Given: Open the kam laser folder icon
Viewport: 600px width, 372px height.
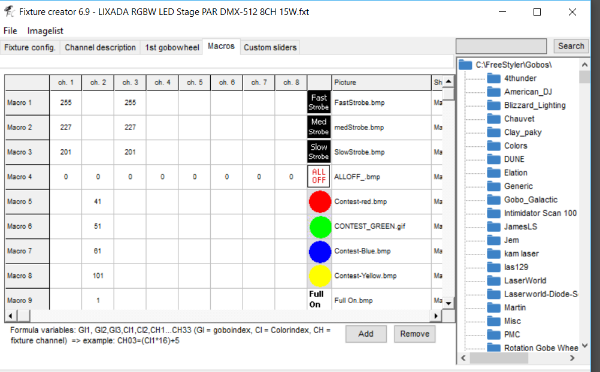Looking at the screenshot, I should [494, 254].
